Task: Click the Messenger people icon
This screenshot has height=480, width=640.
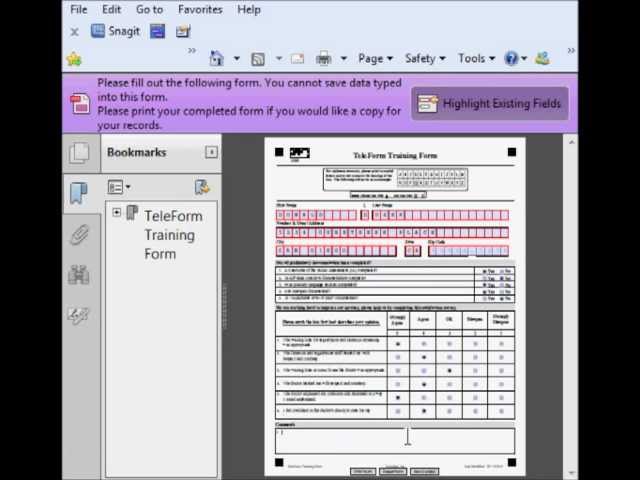Action: [x=542, y=59]
